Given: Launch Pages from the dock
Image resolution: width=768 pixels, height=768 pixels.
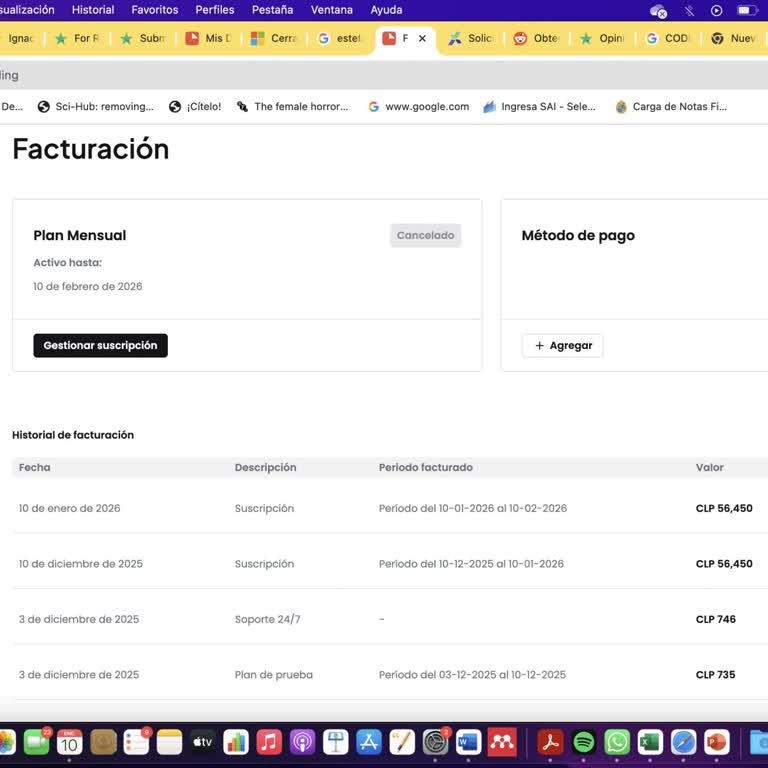Looking at the screenshot, I should click(x=402, y=743).
